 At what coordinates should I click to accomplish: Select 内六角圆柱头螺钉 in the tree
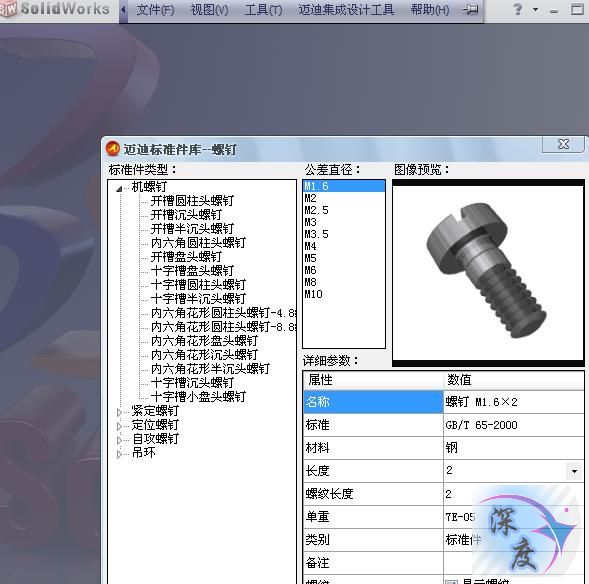[198, 243]
